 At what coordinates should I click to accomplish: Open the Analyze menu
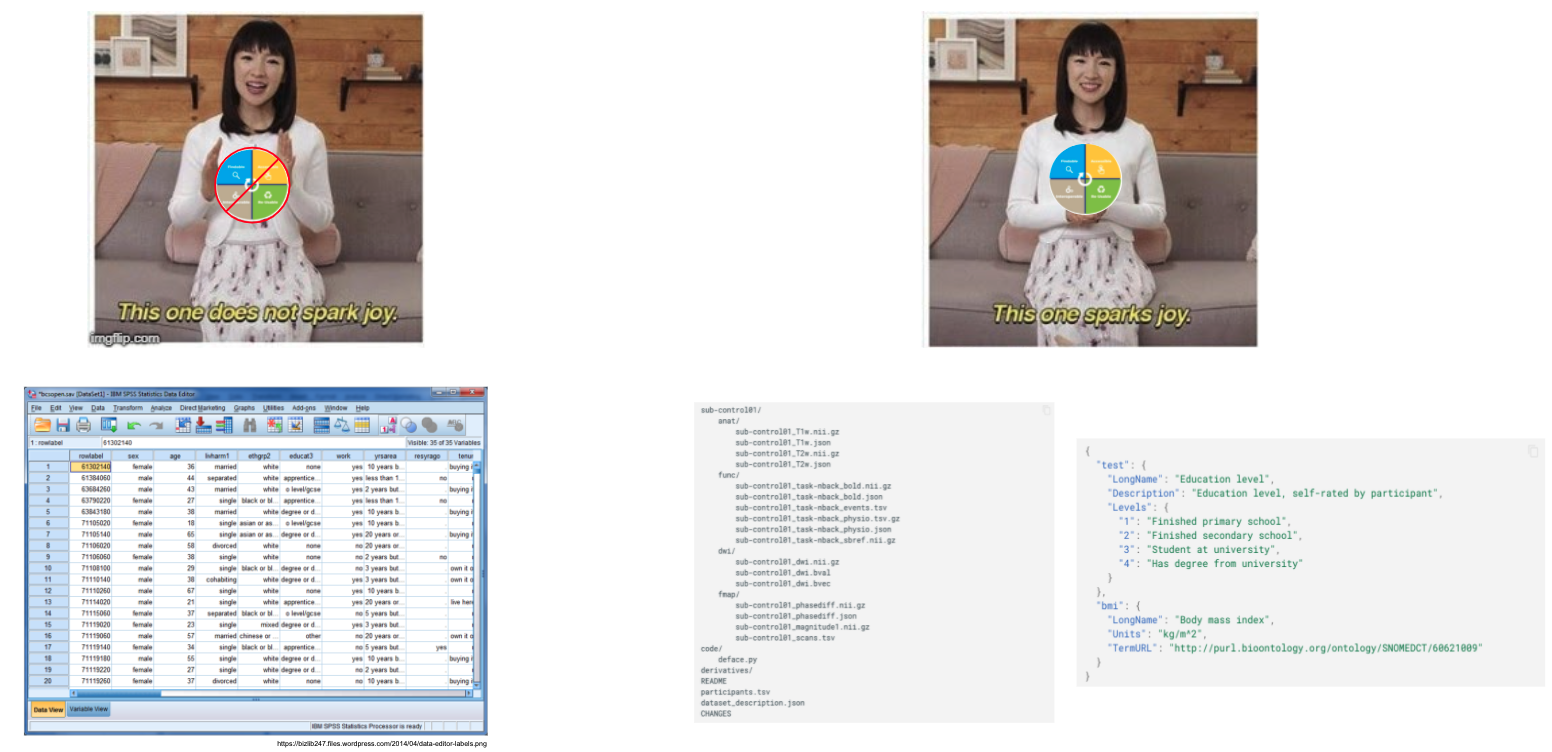point(161,408)
